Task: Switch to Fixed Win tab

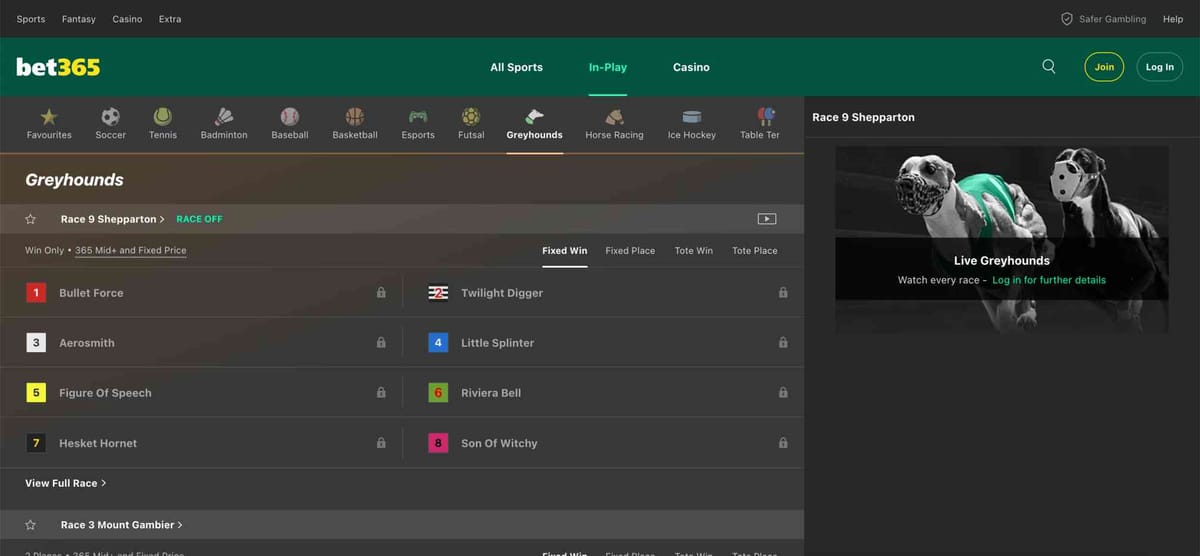Action: pos(565,251)
